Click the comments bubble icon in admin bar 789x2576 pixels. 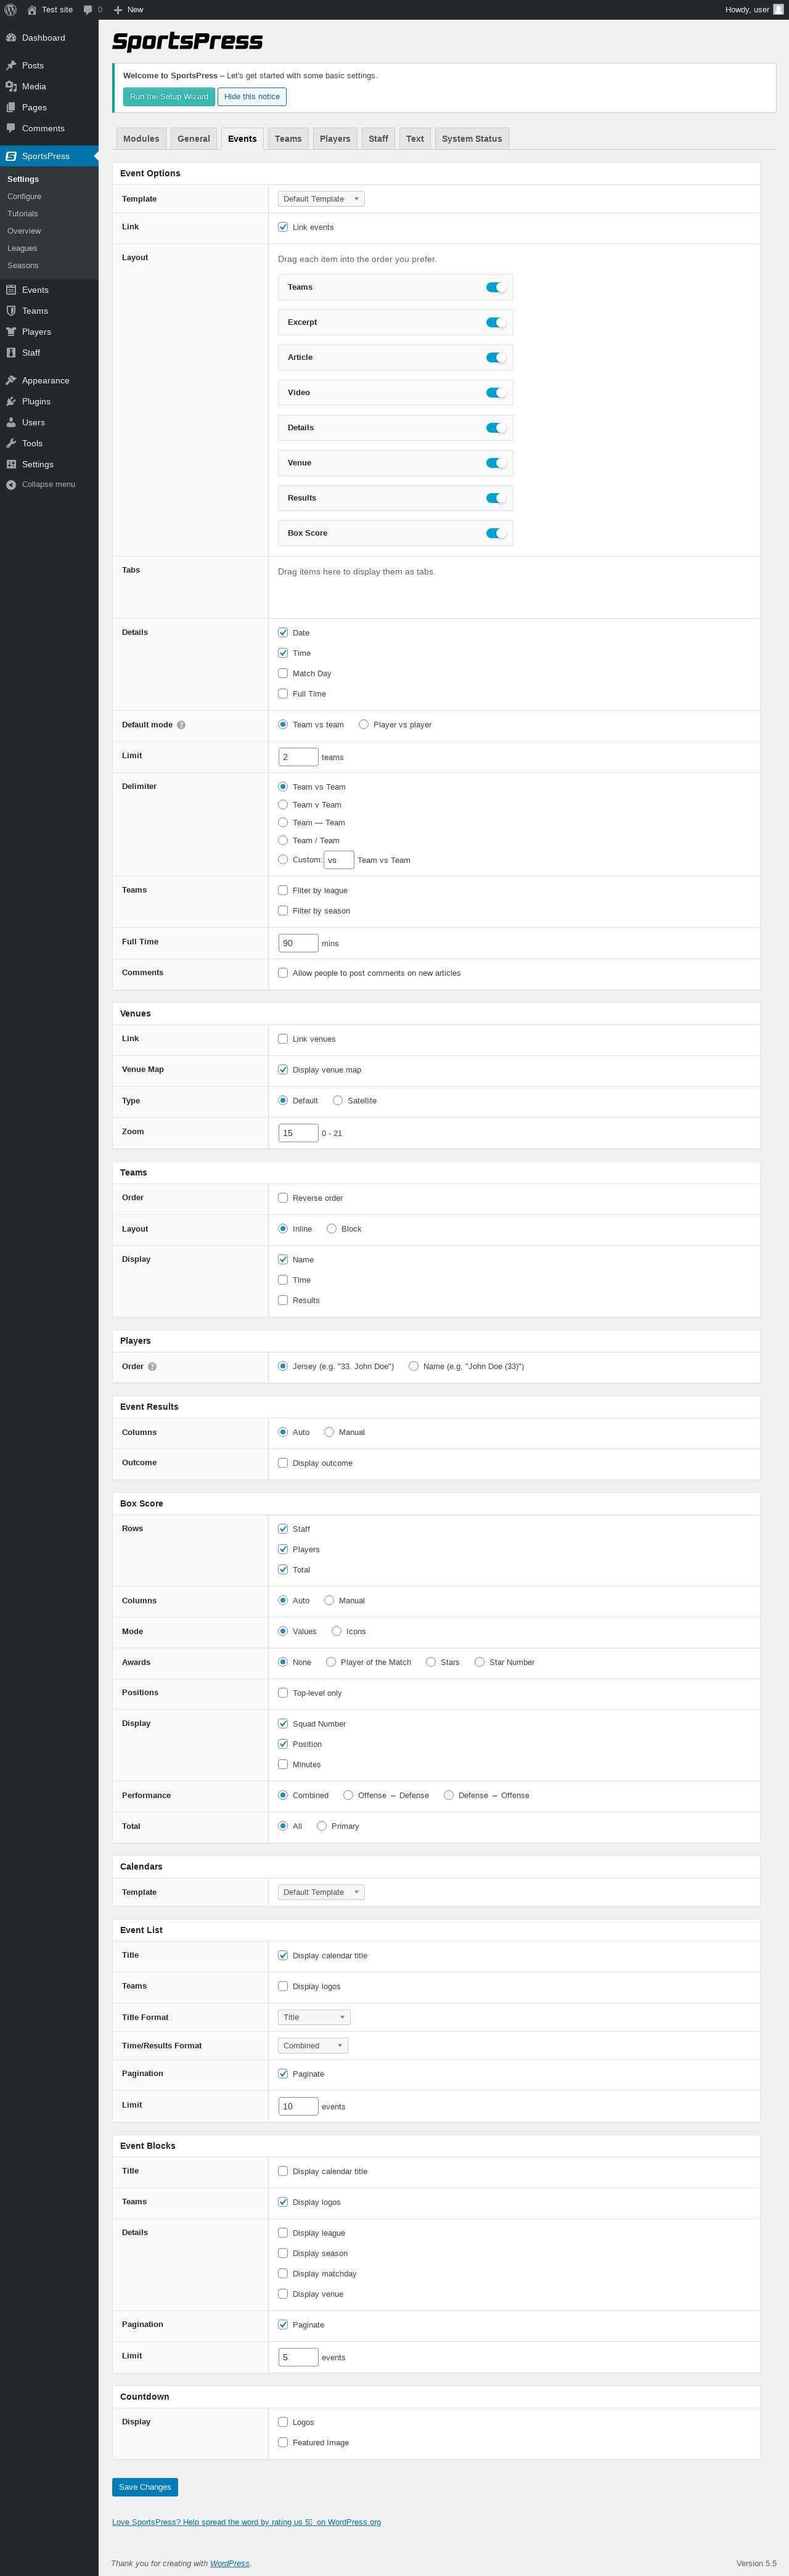88,10
